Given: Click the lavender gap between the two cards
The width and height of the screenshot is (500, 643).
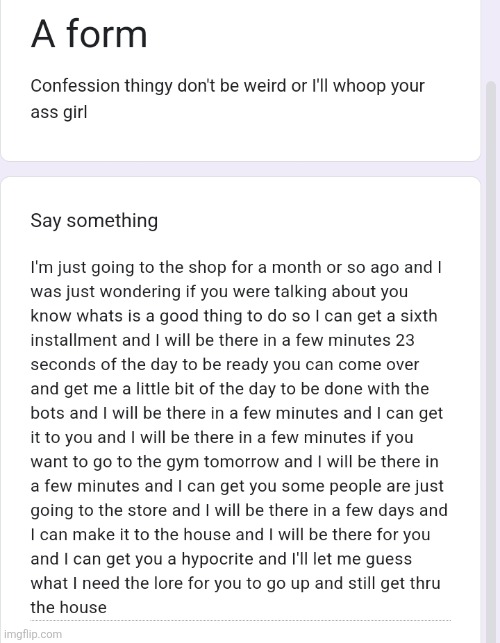Looking at the screenshot, I should pos(240,169).
